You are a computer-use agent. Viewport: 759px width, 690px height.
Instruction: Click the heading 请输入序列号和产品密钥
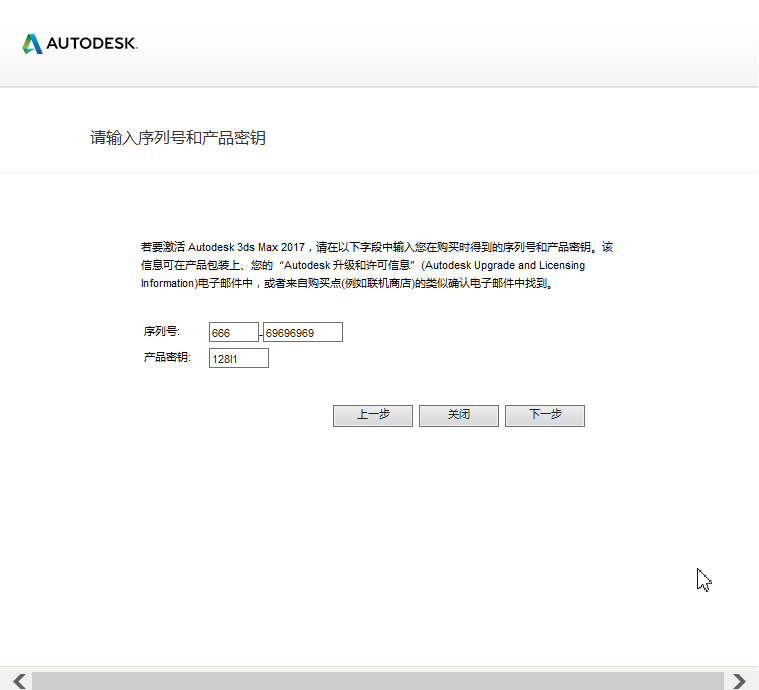click(x=178, y=138)
